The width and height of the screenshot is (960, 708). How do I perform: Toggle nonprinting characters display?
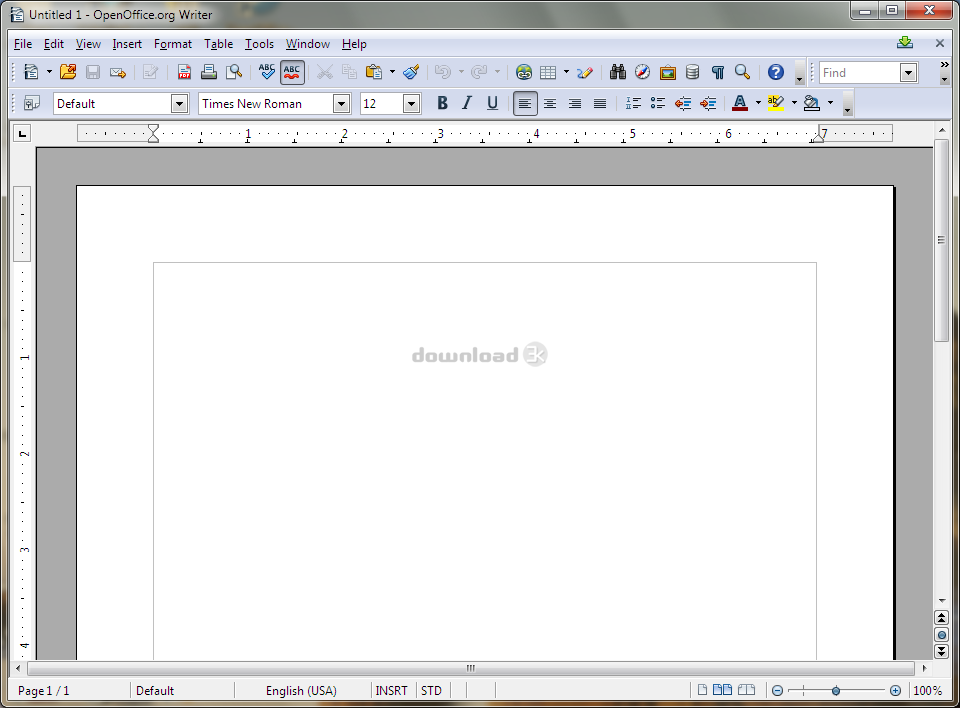(717, 72)
